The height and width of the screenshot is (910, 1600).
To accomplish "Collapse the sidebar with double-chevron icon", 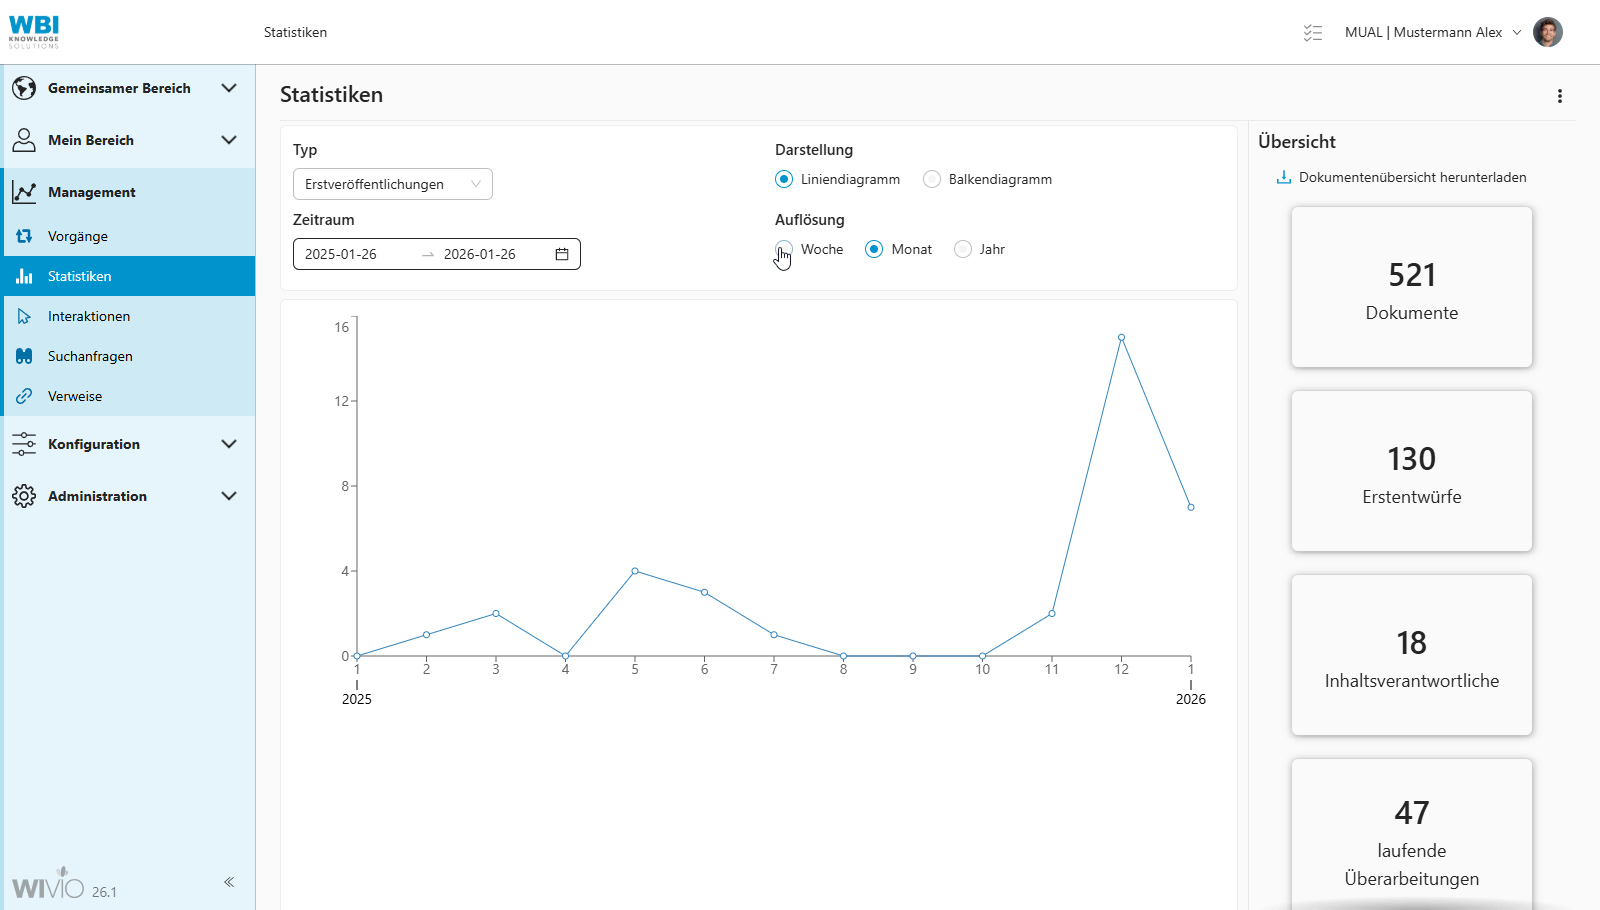I will tap(229, 882).
